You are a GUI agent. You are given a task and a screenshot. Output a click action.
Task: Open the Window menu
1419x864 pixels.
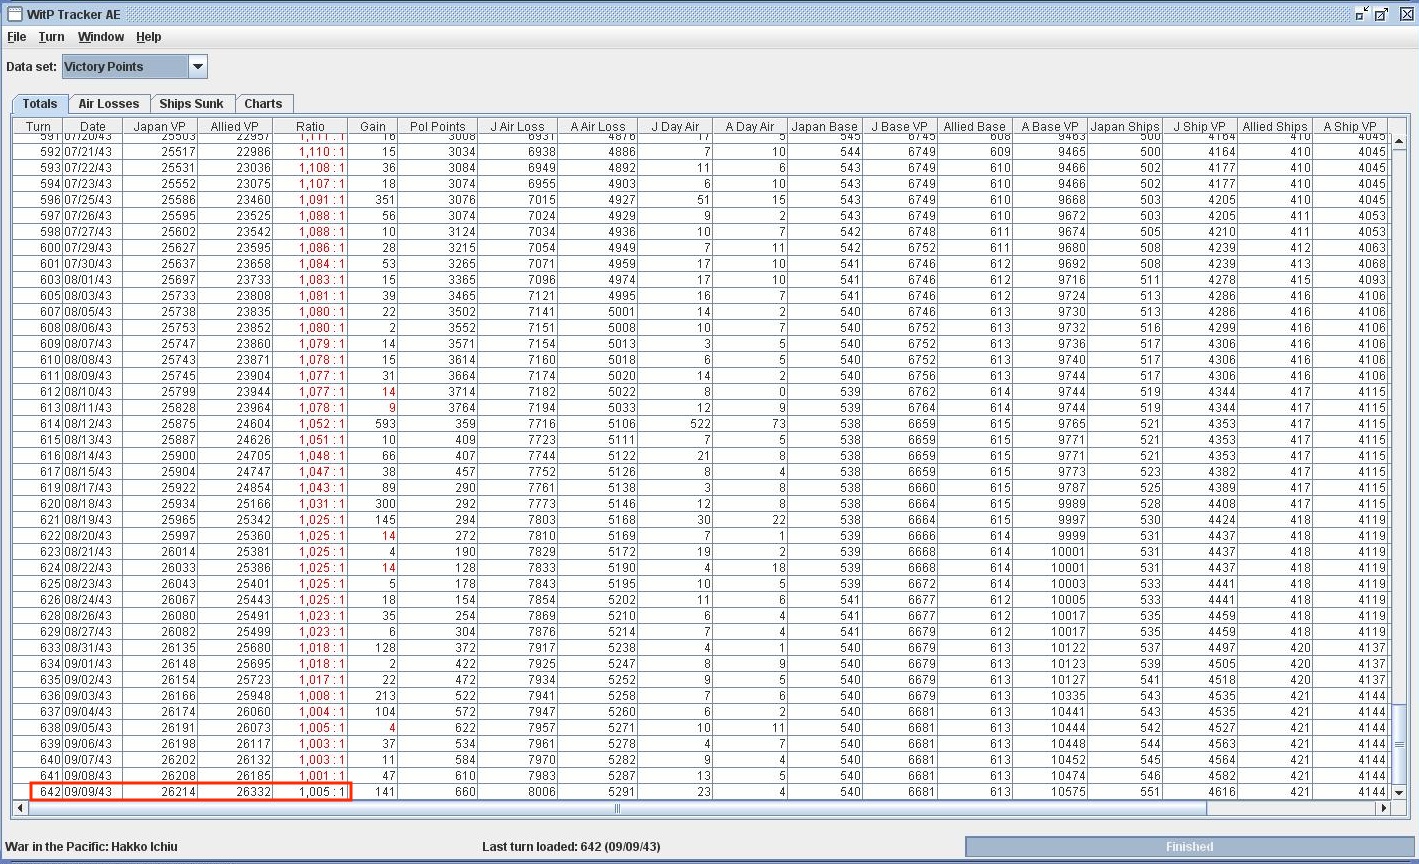pyautogui.click(x=101, y=37)
